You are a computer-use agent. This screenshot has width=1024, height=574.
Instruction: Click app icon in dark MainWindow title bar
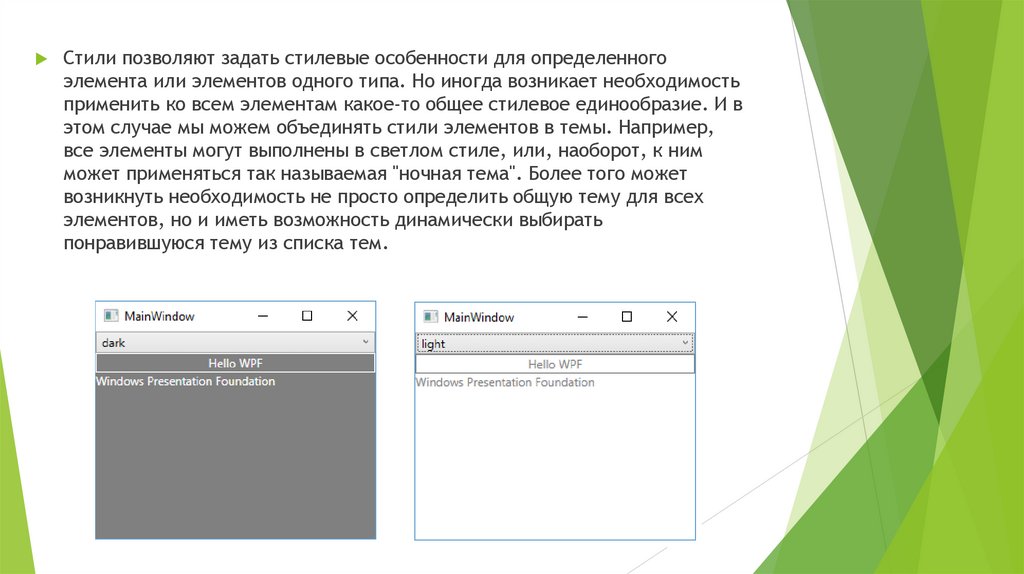click(x=111, y=316)
